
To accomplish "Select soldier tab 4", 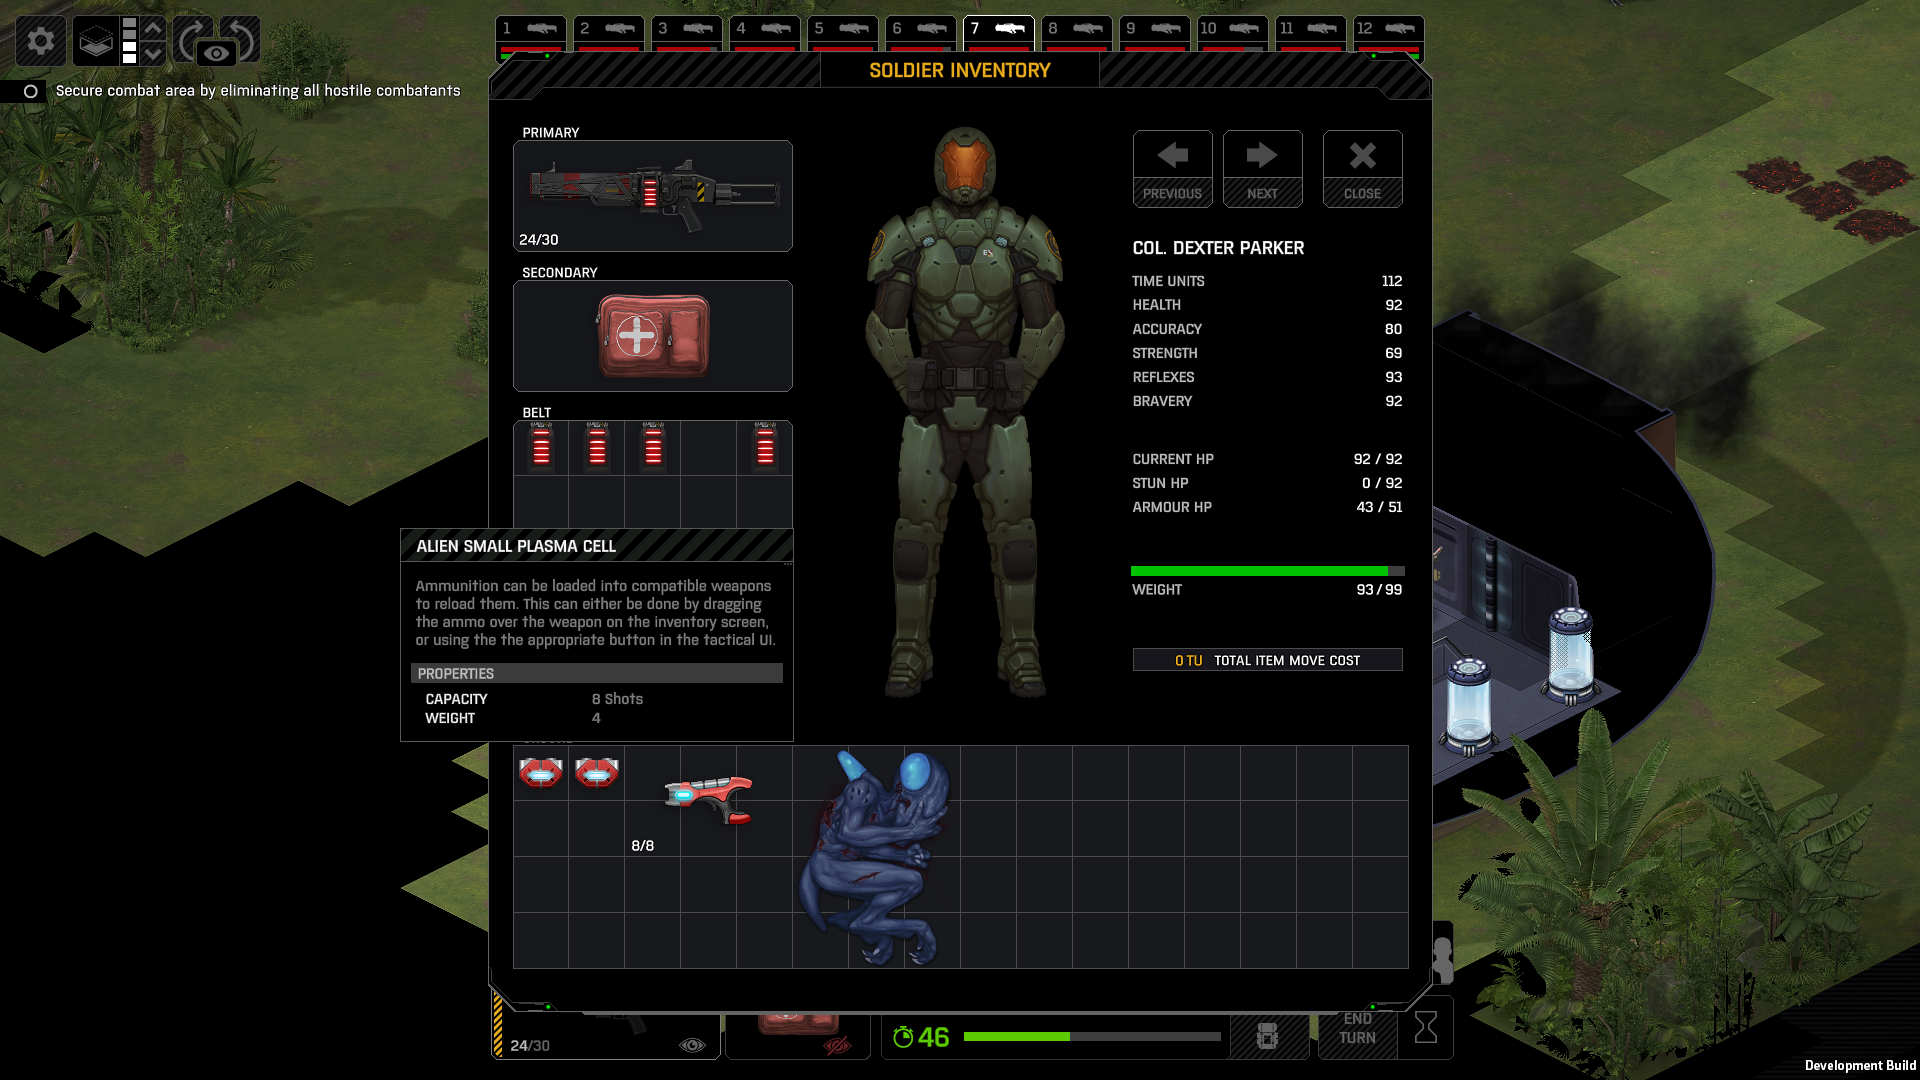I will [765, 33].
